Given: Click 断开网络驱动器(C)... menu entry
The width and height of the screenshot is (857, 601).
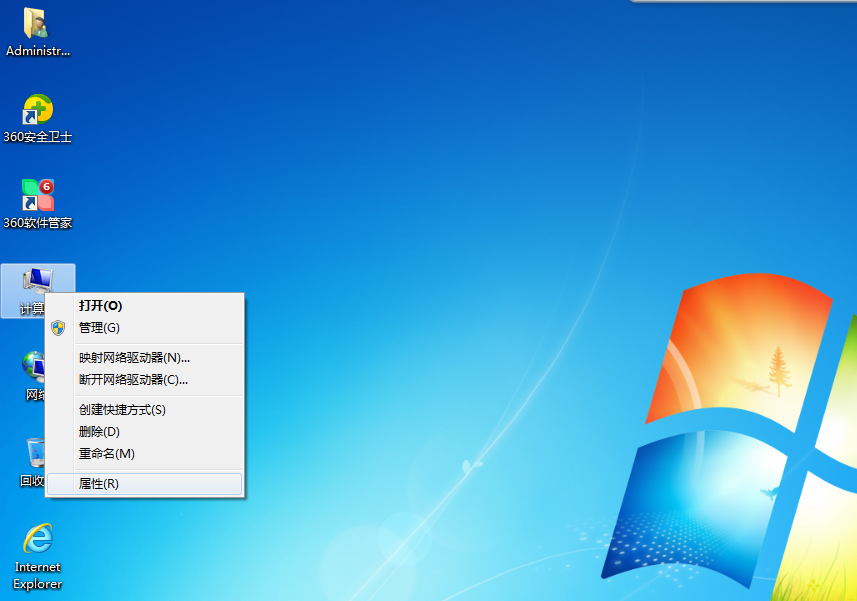Looking at the screenshot, I should coord(145,380).
